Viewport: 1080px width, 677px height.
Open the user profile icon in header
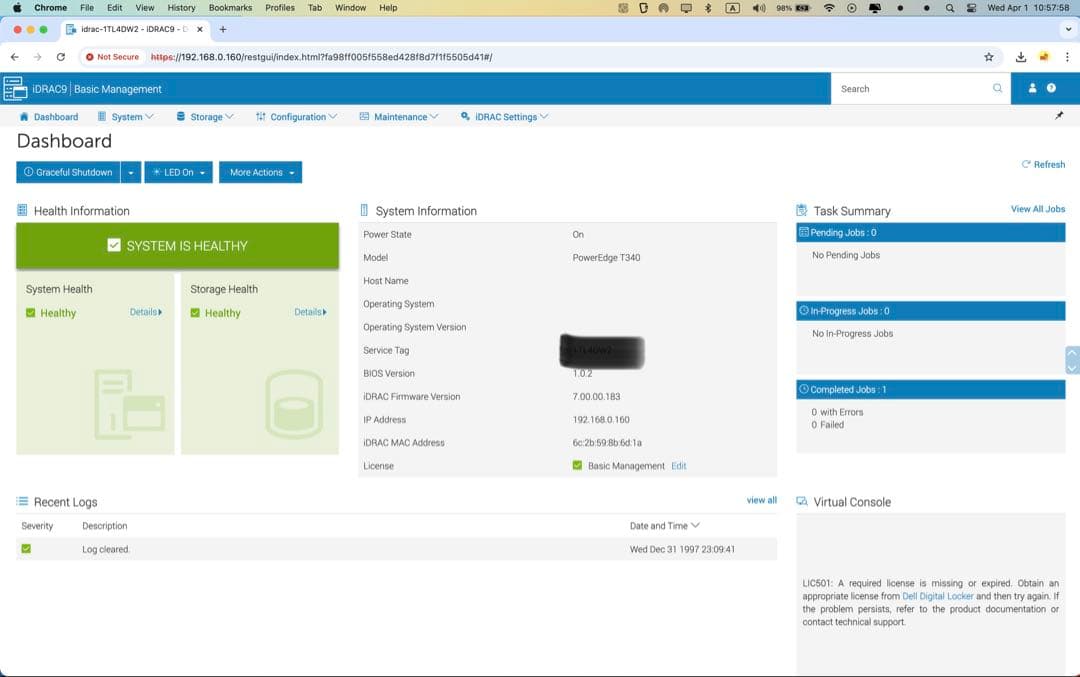coord(1032,88)
